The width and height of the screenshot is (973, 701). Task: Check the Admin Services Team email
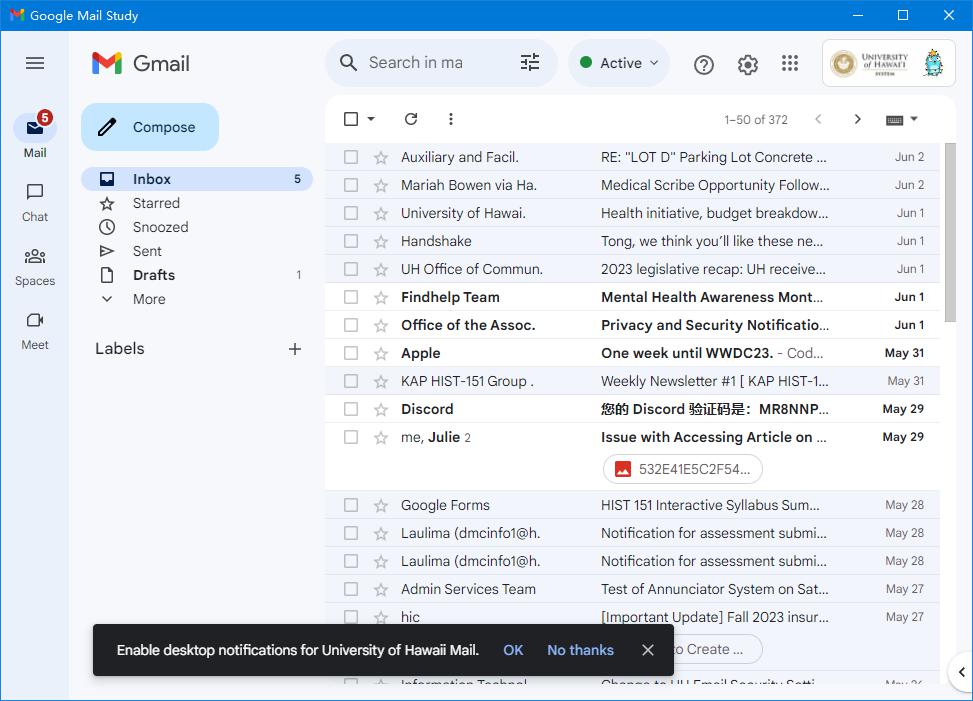[x=351, y=589]
